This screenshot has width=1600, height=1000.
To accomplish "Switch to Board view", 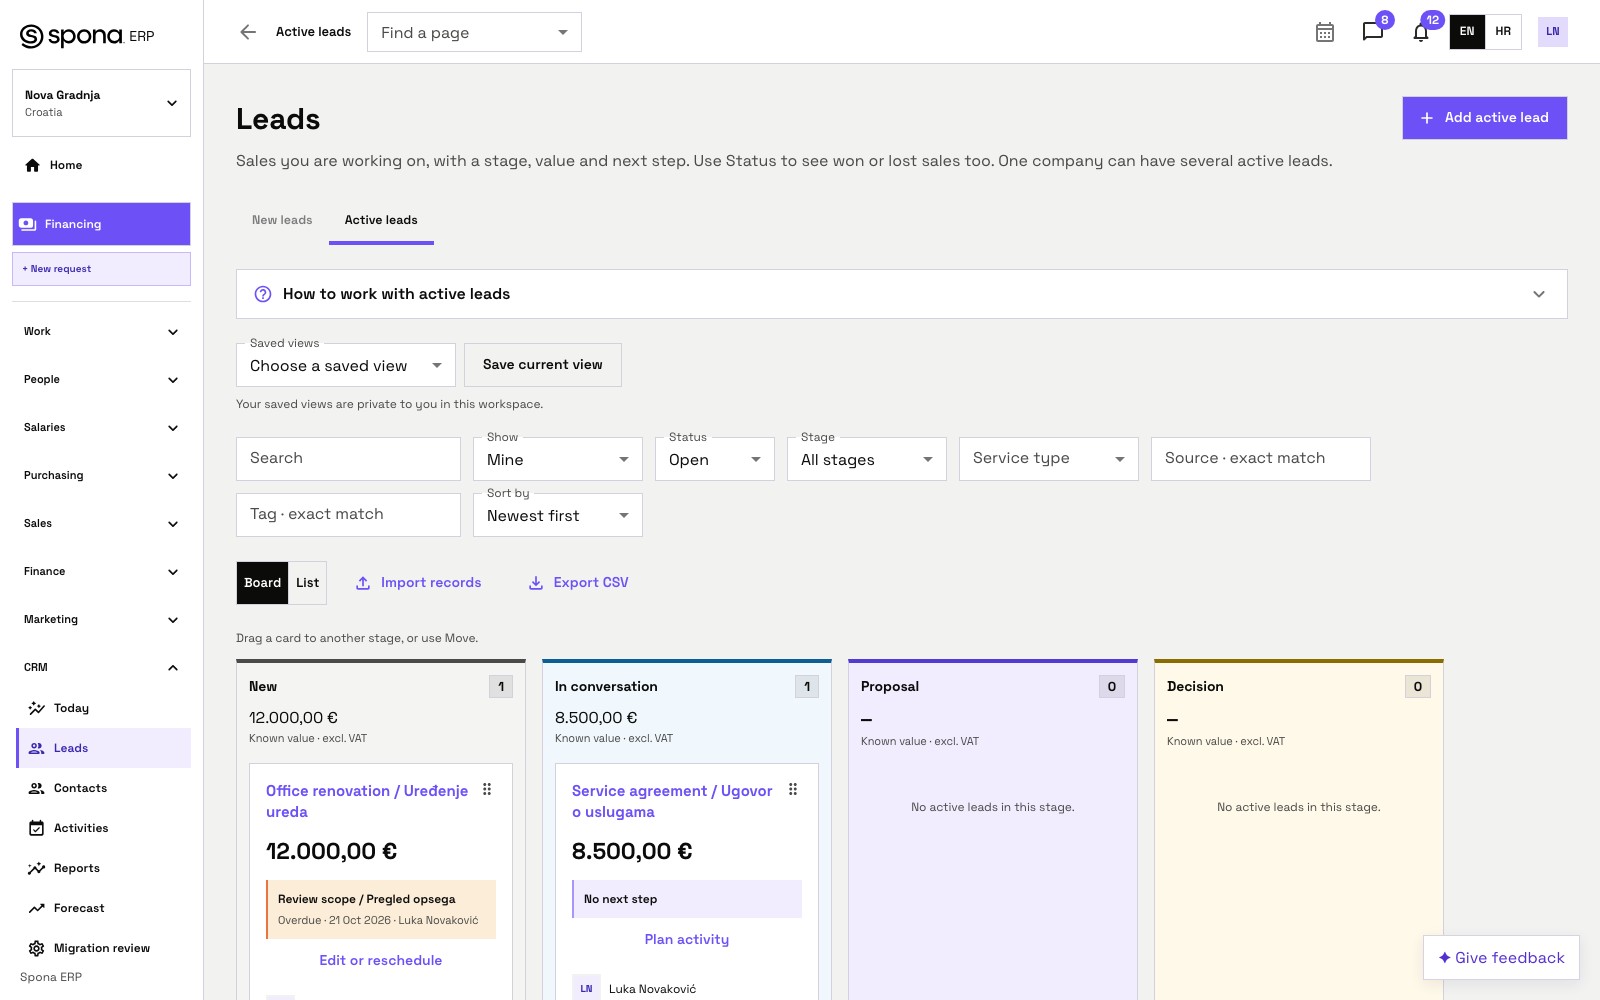I will (x=262, y=583).
